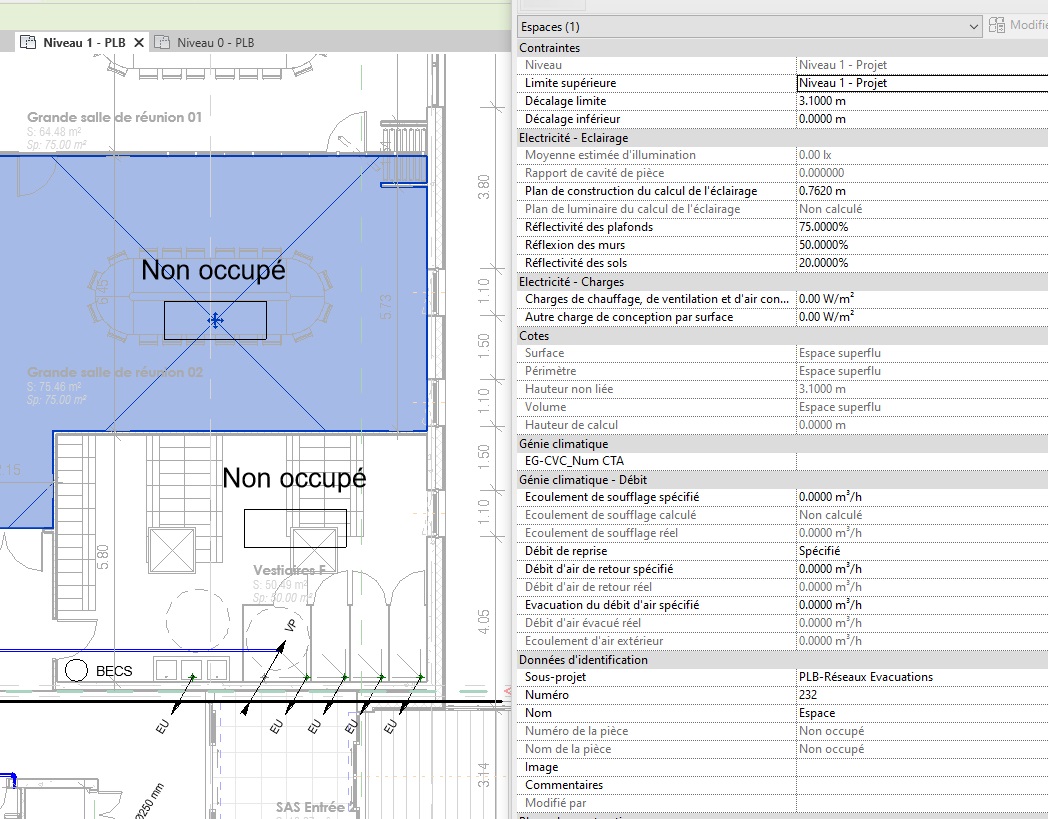1048x819 pixels.
Task: Collapse the Electricité - Eclairage group header
Action: pyautogui.click(x=573, y=138)
